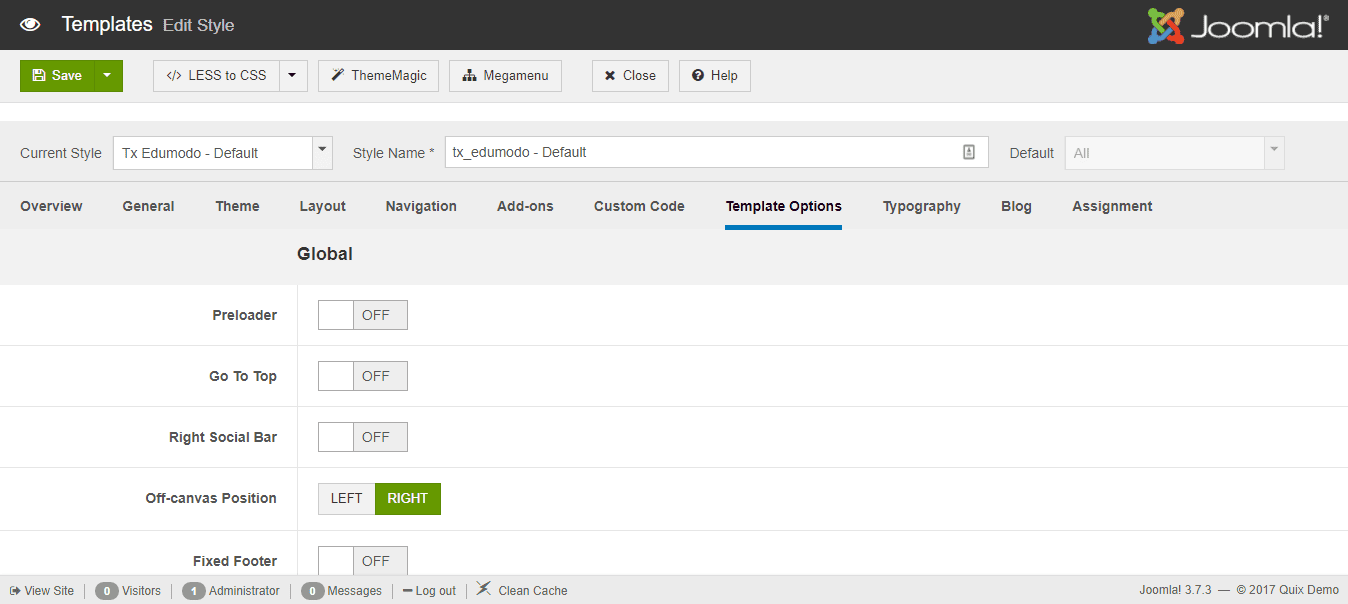The image size is (1348, 604).
Task: Switch to the Layout tab
Action: click(x=322, y=206)
